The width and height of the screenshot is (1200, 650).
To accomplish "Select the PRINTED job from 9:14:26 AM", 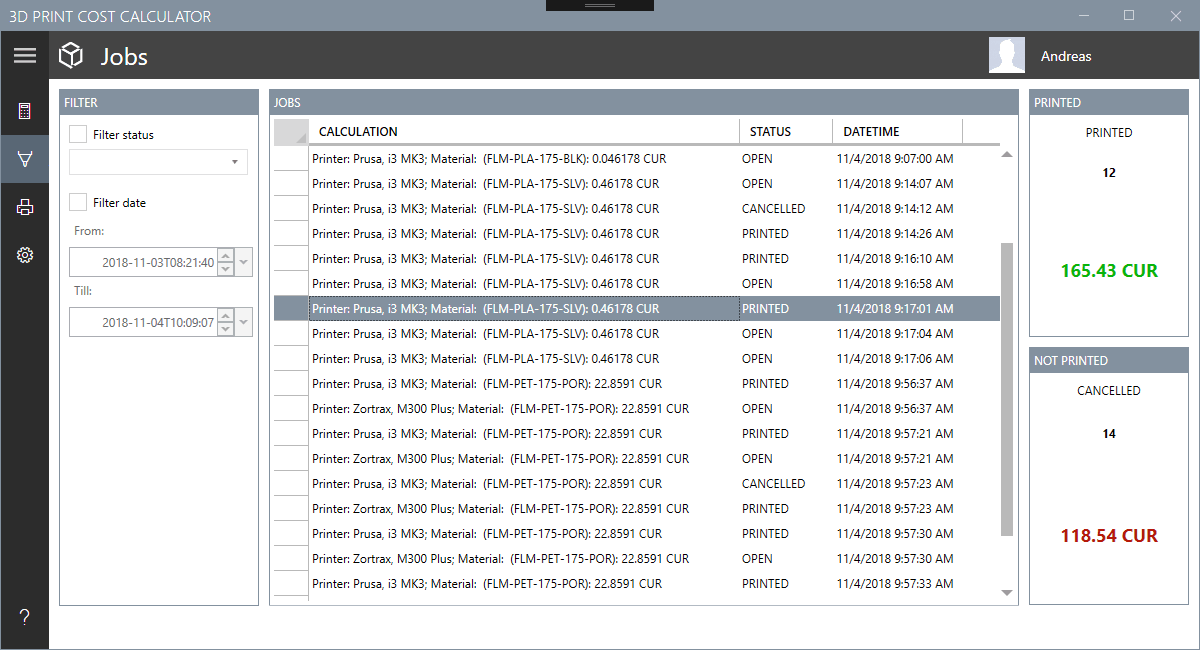I will point(637,234).
